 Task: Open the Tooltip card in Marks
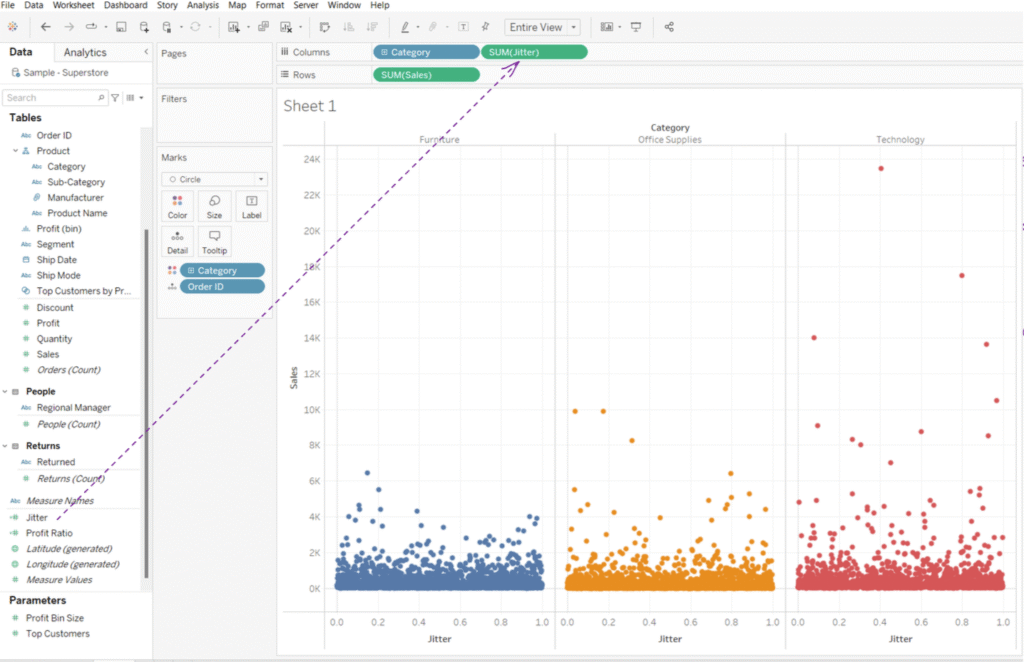tap(214, 242)
